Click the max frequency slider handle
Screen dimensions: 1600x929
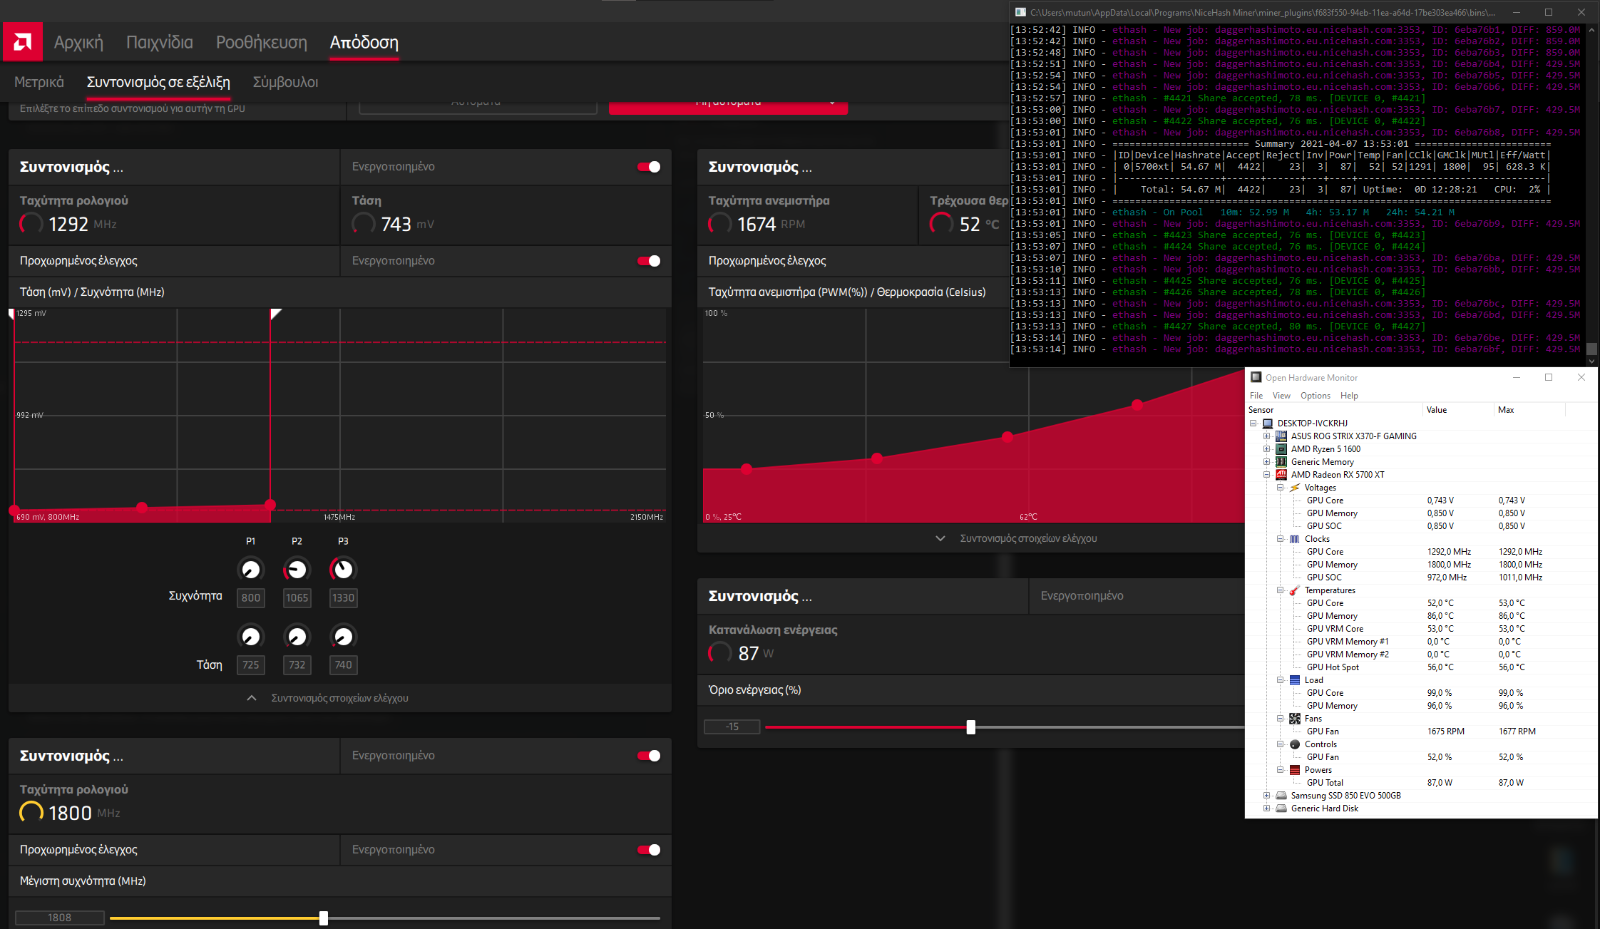pos(323,918)
